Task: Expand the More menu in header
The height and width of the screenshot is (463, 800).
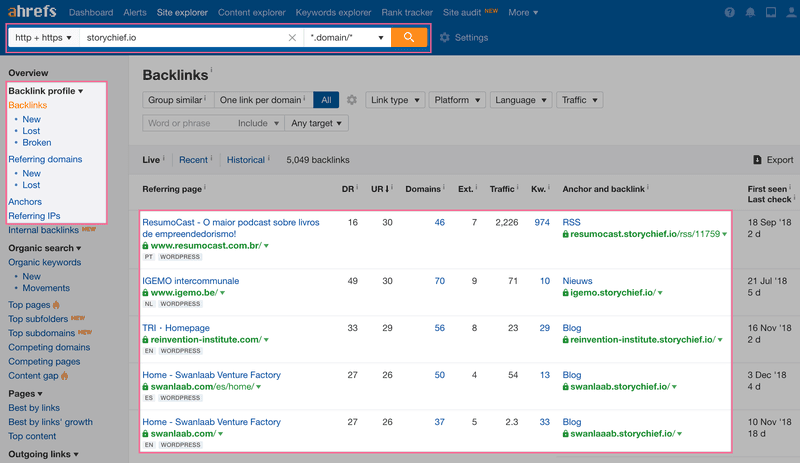Action: pyautogui.click(x=523, y=12)
